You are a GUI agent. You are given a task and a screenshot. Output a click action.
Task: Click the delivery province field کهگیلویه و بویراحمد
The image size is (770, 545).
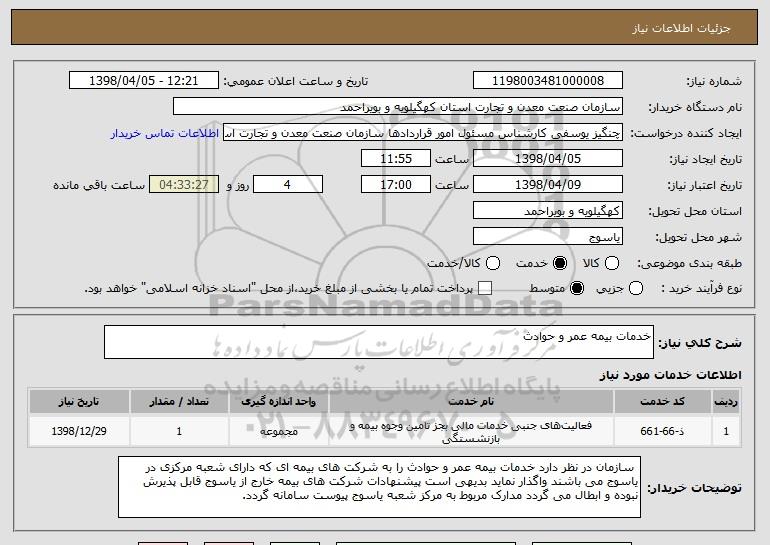(x=548, y=211)
